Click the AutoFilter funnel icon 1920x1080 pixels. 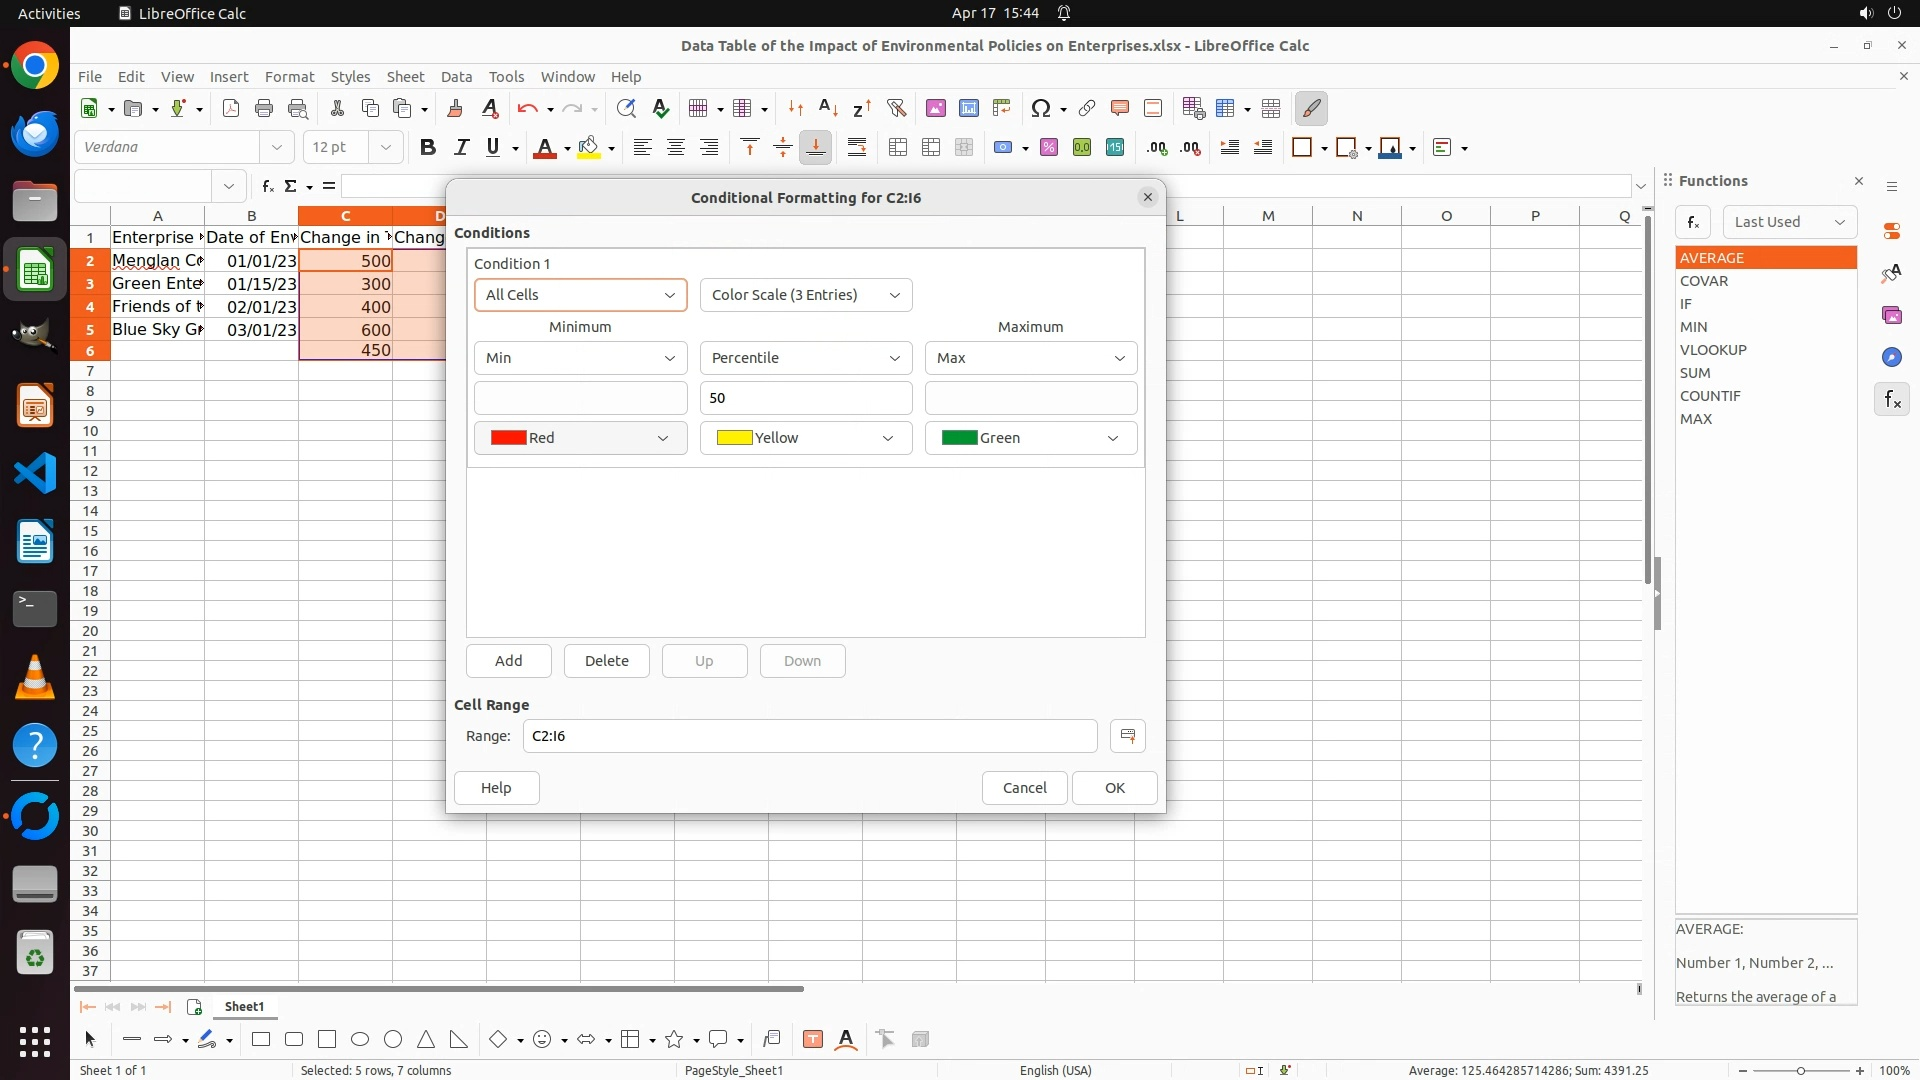coord(896,109)
